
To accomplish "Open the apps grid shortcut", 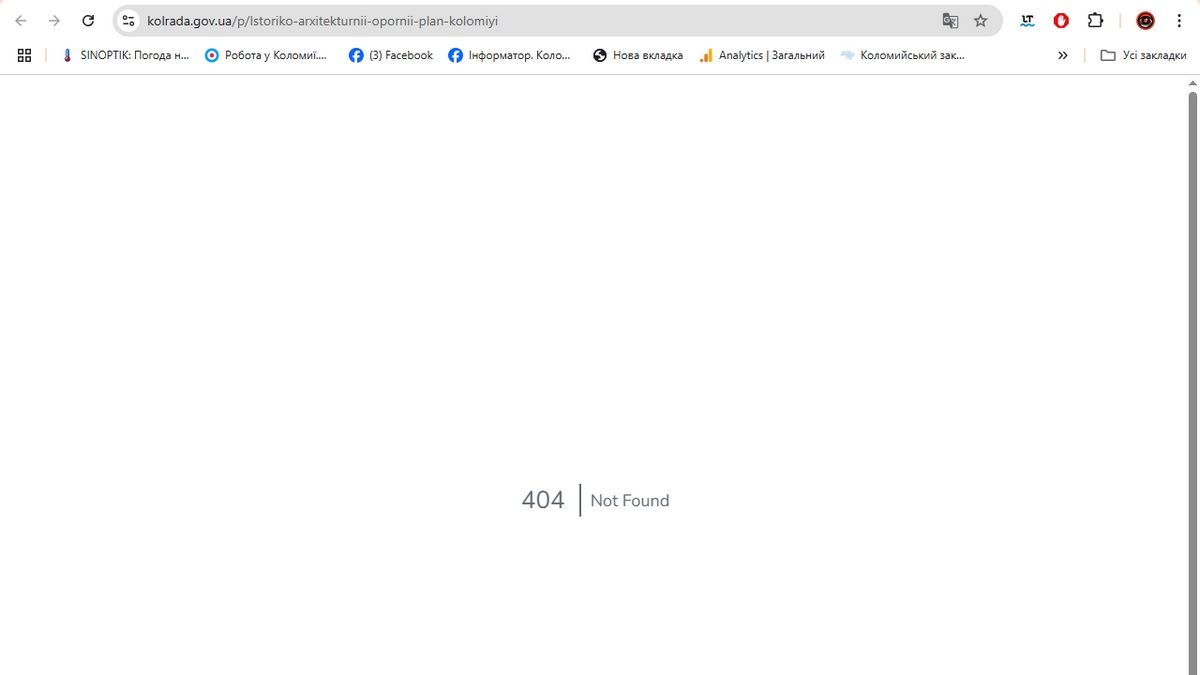I will tap(25, 56).
